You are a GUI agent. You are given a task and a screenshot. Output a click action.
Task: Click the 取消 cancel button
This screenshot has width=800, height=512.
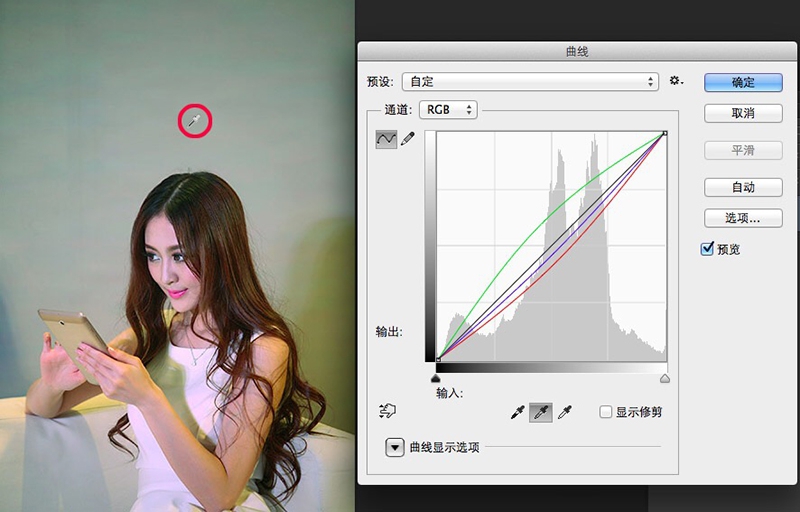(743, 113)
